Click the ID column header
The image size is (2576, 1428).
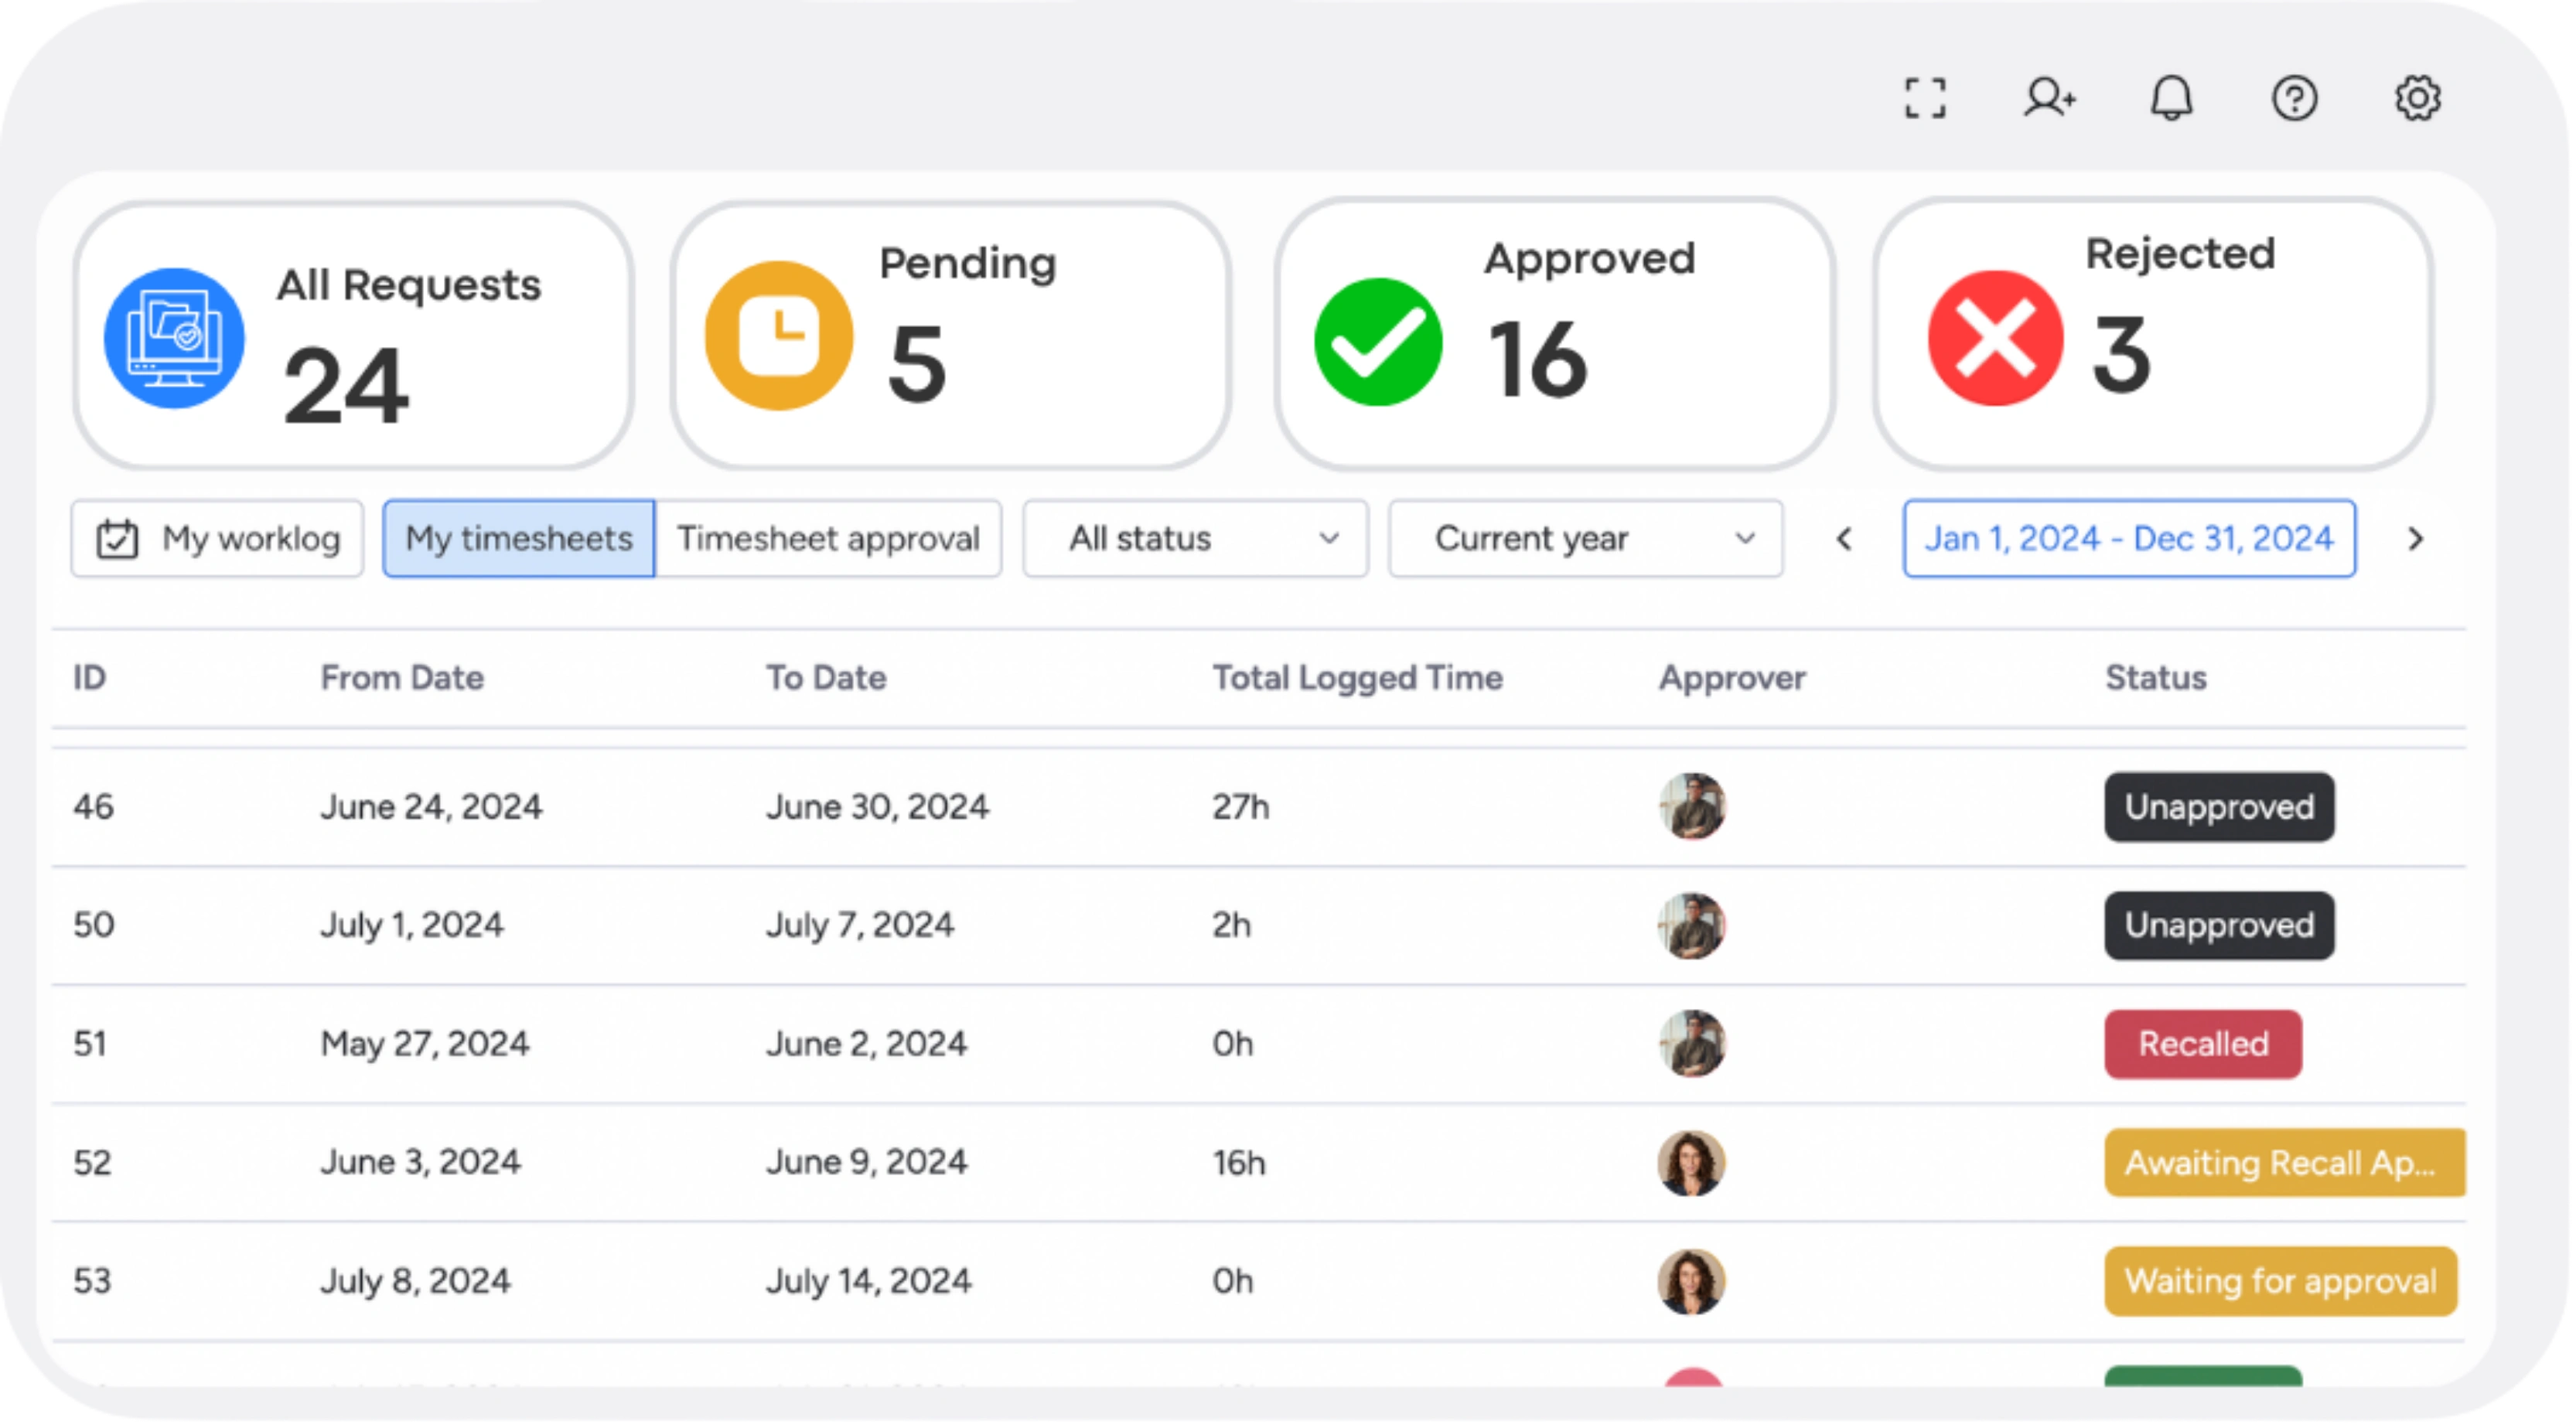[89, 678]
